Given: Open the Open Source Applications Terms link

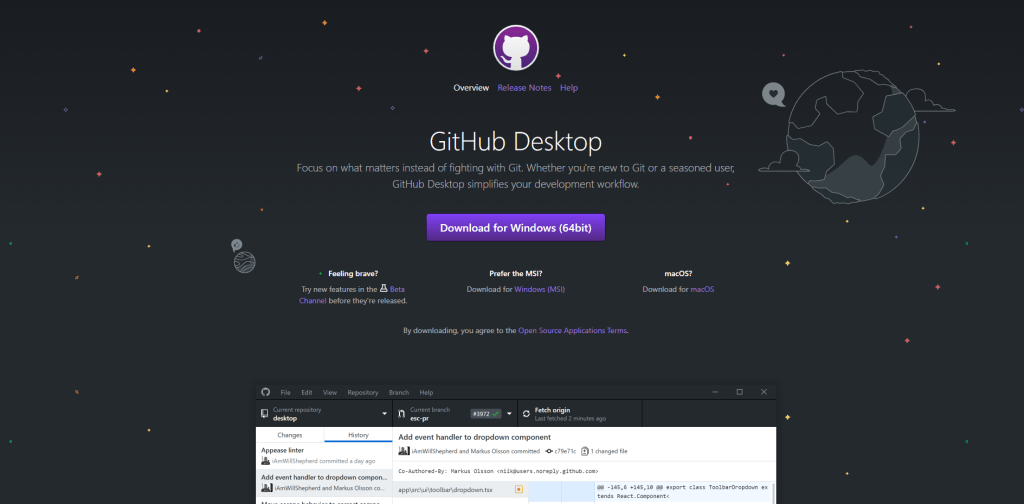Looking at the screenshot, I should tap(573, 330).
